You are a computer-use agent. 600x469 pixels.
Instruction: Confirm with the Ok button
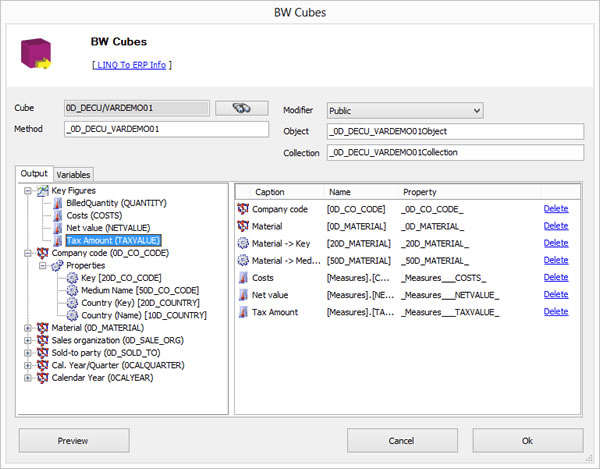point(526,440)
